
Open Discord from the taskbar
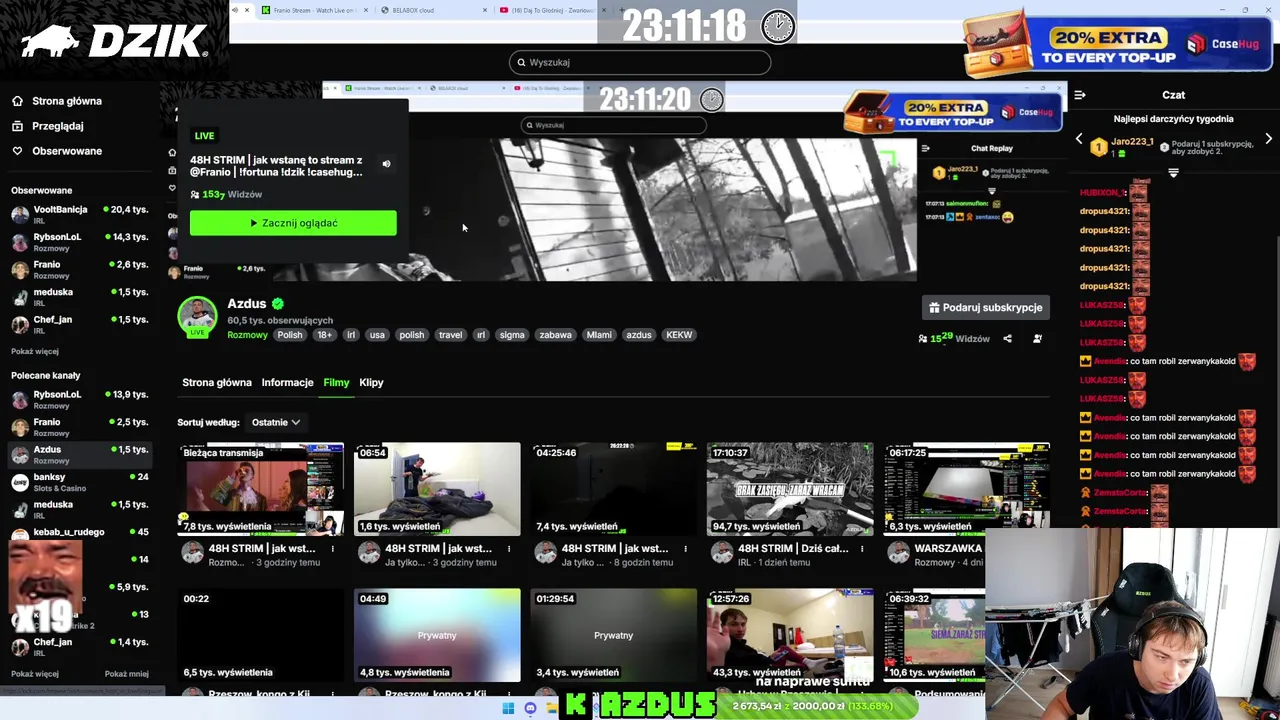tap(530, 708)
